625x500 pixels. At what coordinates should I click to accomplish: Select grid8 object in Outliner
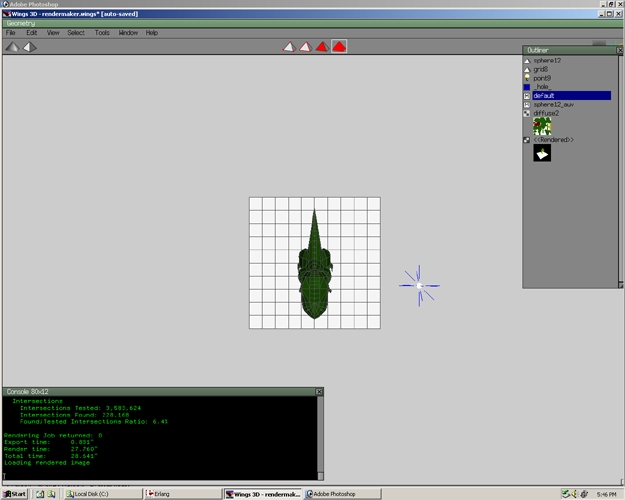(x=540, y=69)
